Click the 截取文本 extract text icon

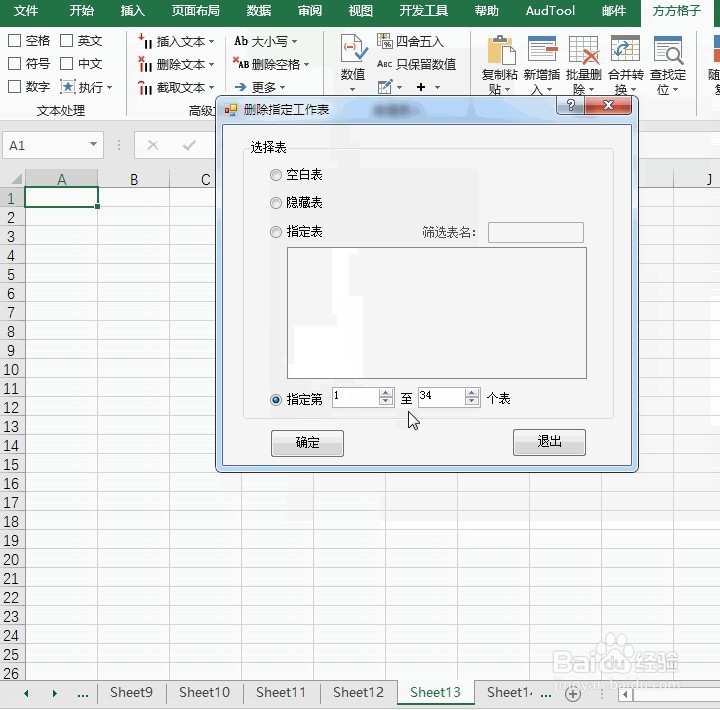tap(145, 87)
